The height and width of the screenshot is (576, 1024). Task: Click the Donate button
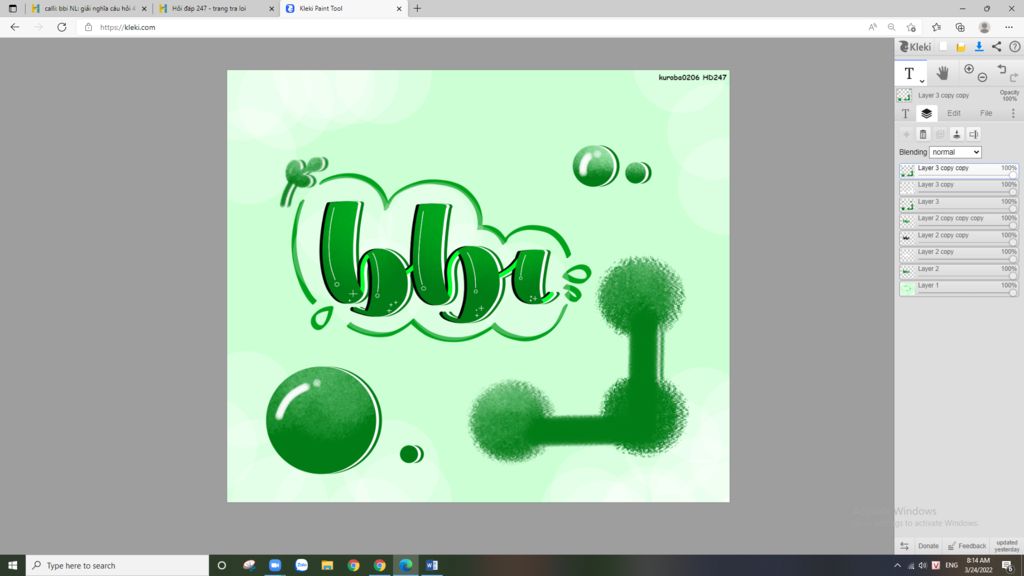(928, 546)
